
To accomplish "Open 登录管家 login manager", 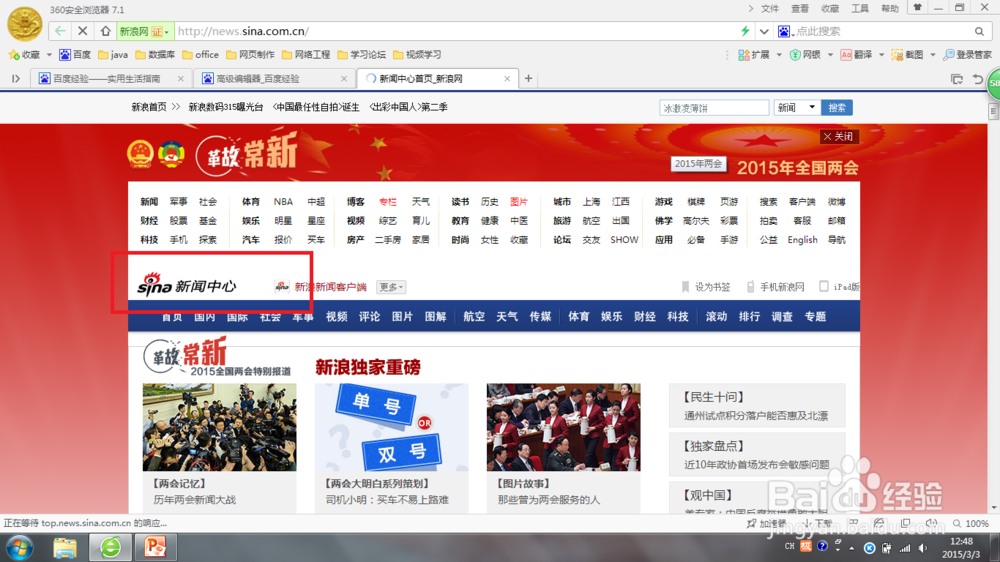I will pos(967,55).
